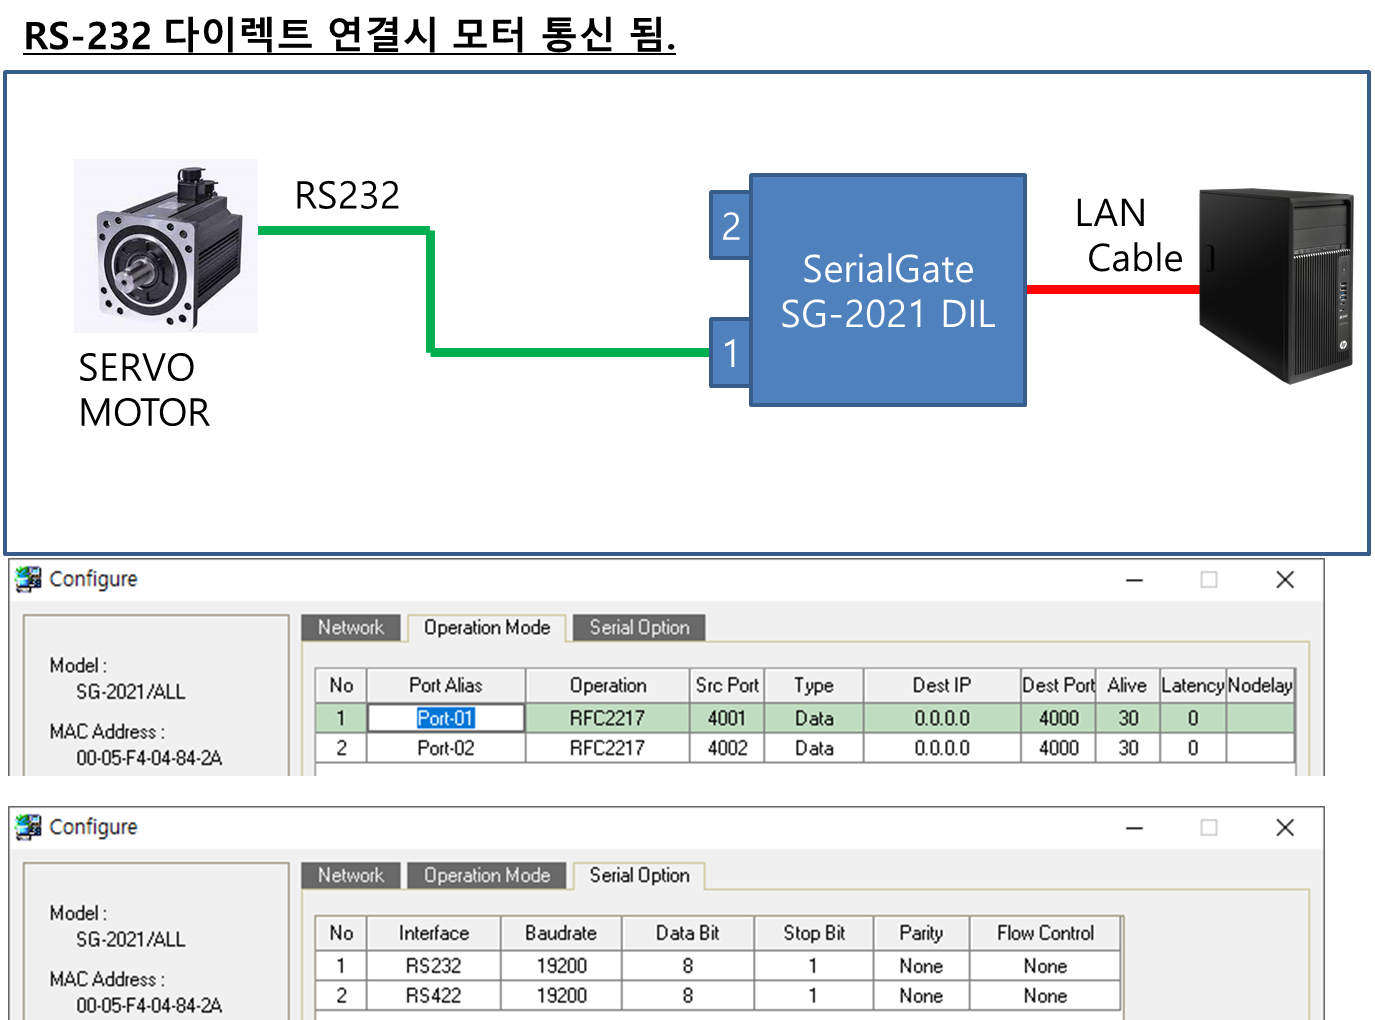Click the Configure app icon in lower window

(29, 827)
